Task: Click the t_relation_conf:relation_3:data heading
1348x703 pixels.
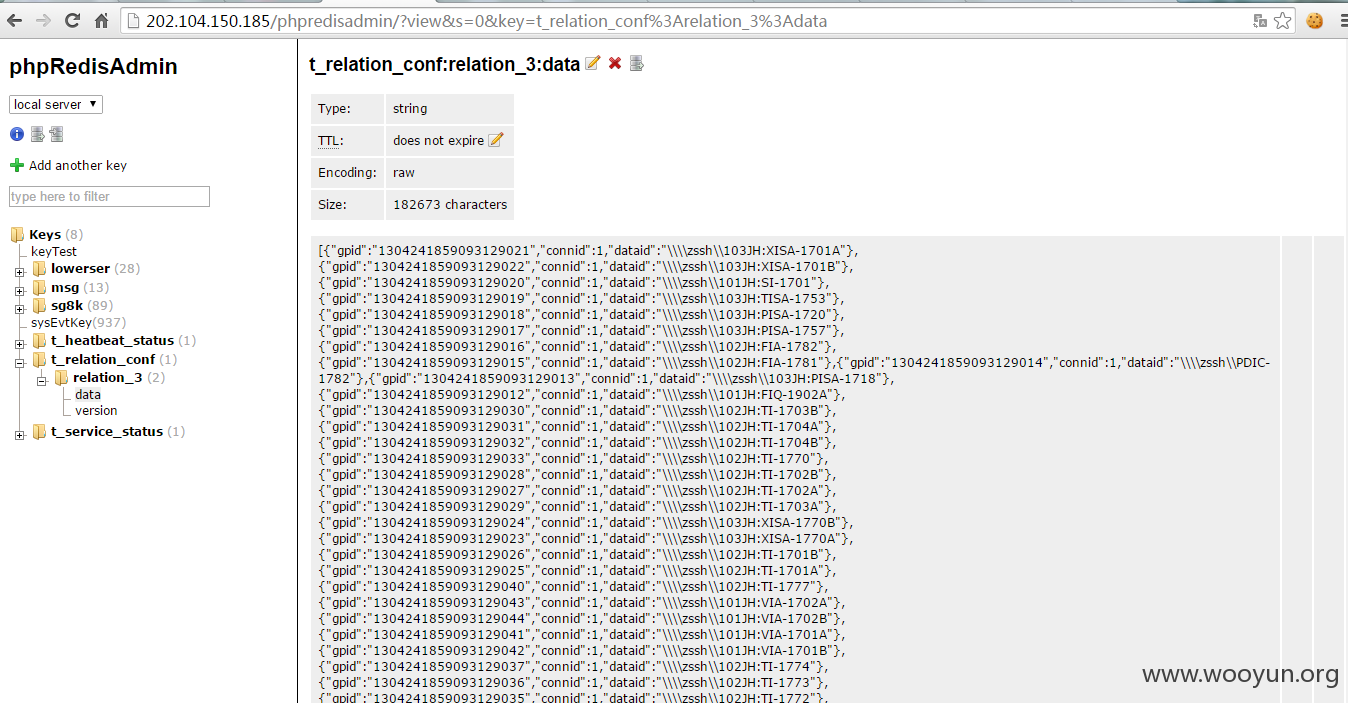Action: [444, 64]
